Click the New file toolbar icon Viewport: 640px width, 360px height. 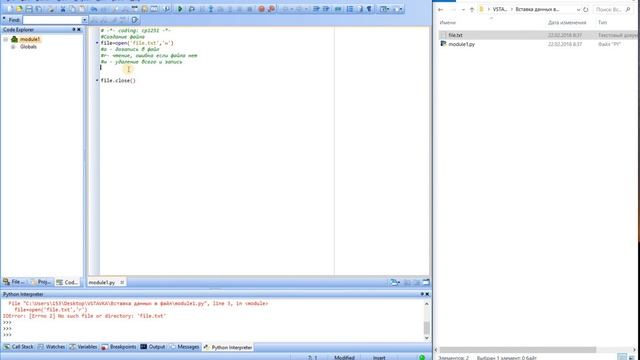coord(9,9)
